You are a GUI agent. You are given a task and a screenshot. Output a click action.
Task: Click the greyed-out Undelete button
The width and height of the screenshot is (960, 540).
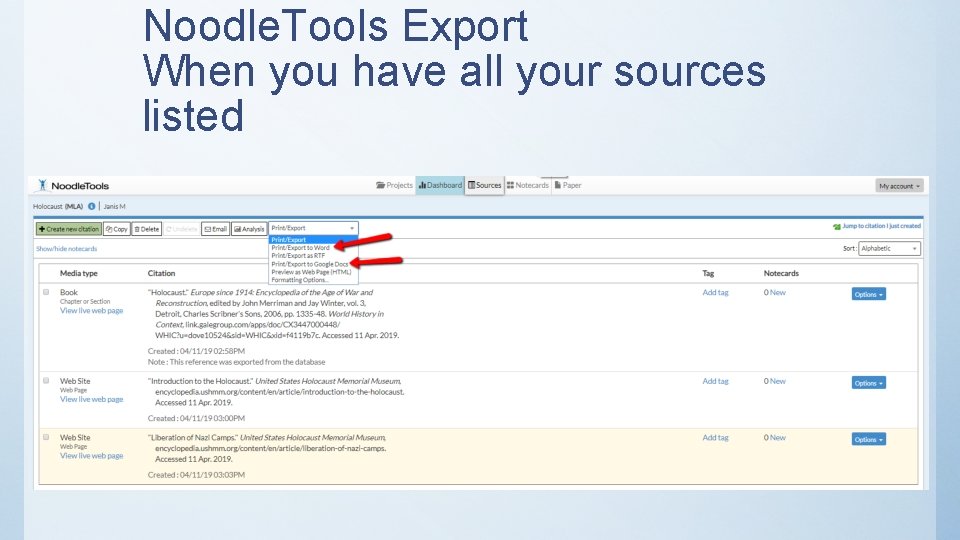182,229
